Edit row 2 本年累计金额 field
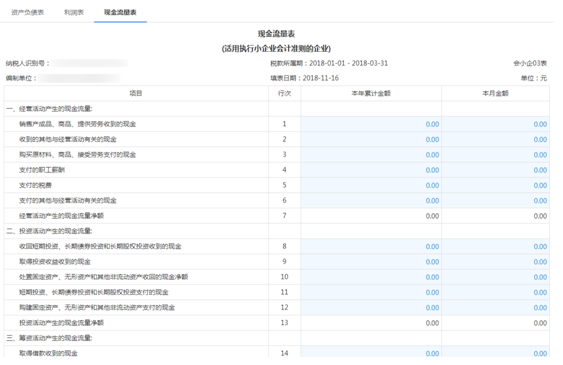The image size is (563, 365). [371, 139]
